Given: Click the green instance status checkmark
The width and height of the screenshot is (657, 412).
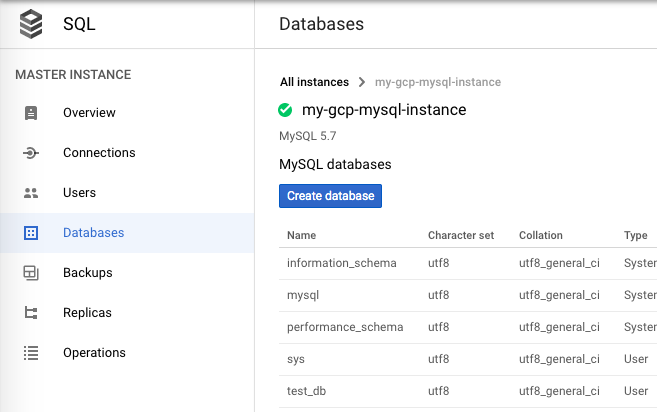Looking at the screenshot, I should pyautogui.click(x=285, y=110).
